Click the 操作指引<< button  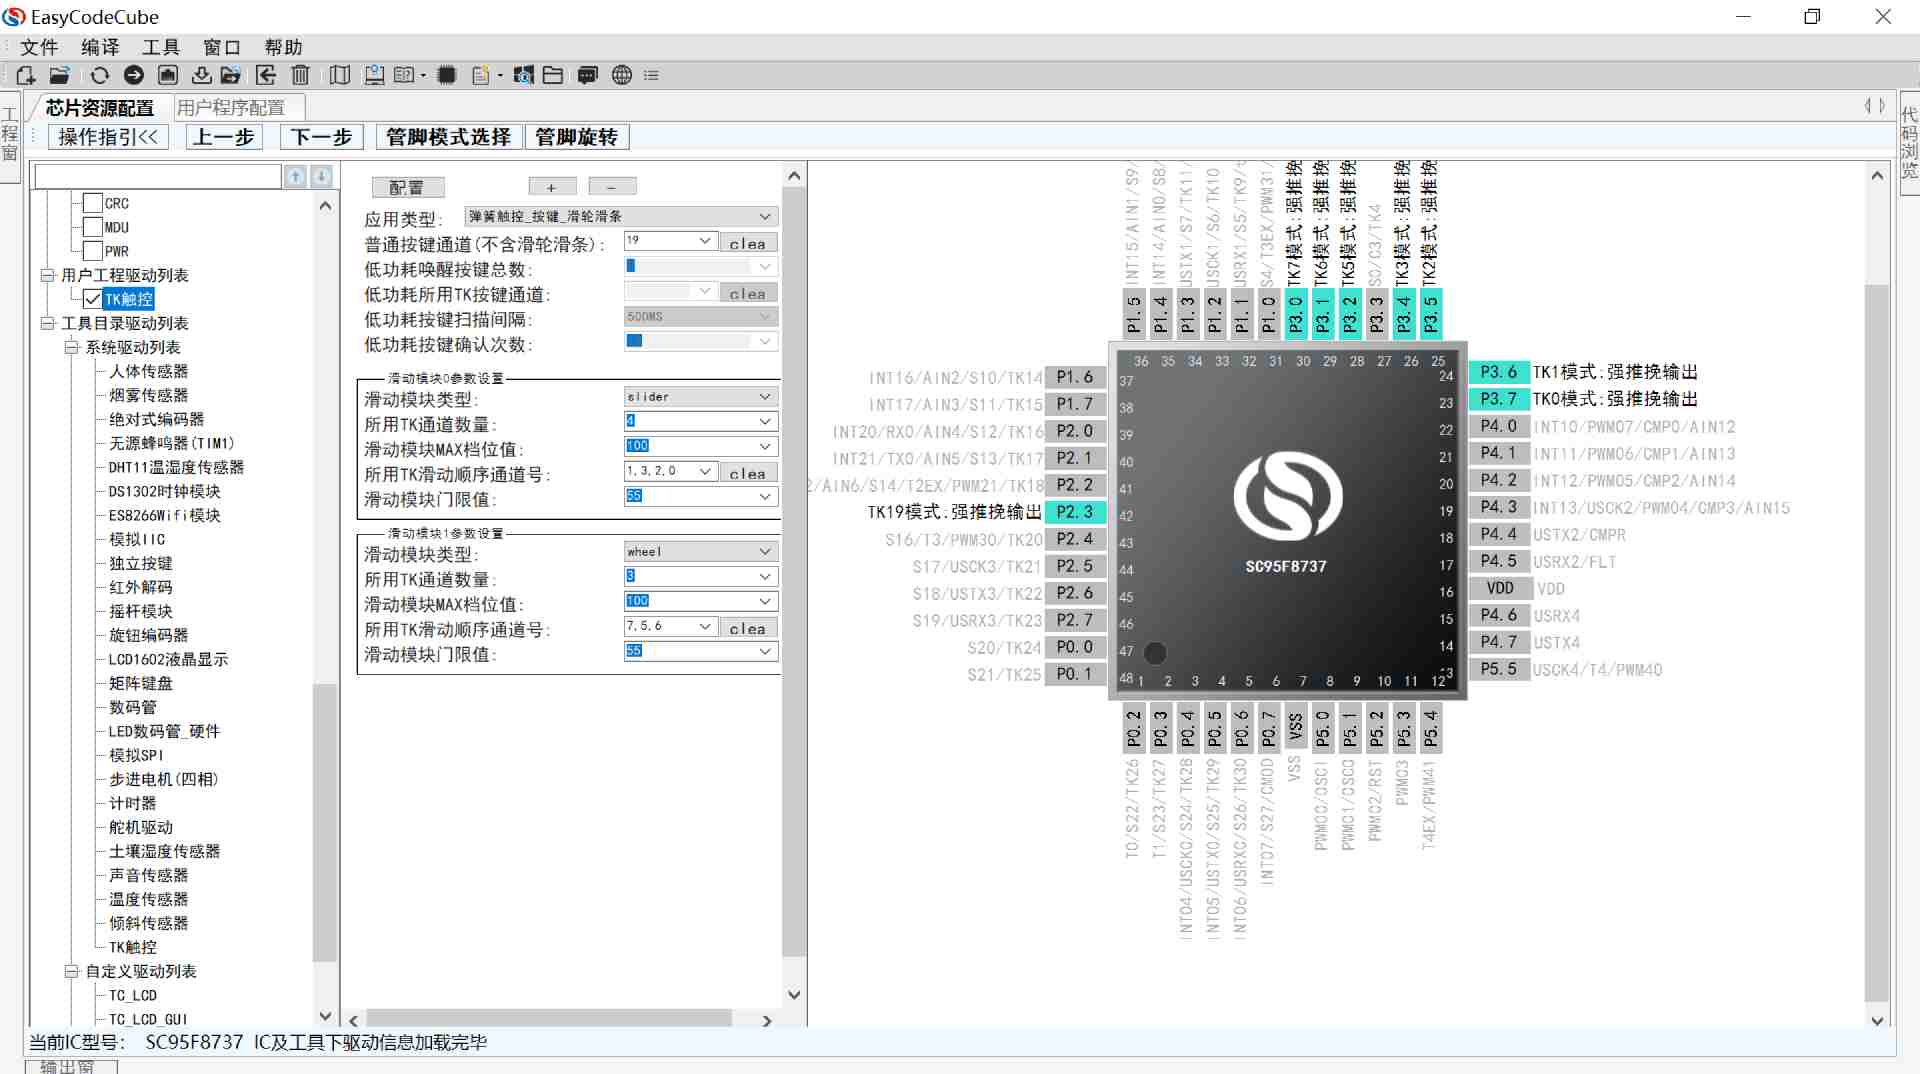(108, 137)
